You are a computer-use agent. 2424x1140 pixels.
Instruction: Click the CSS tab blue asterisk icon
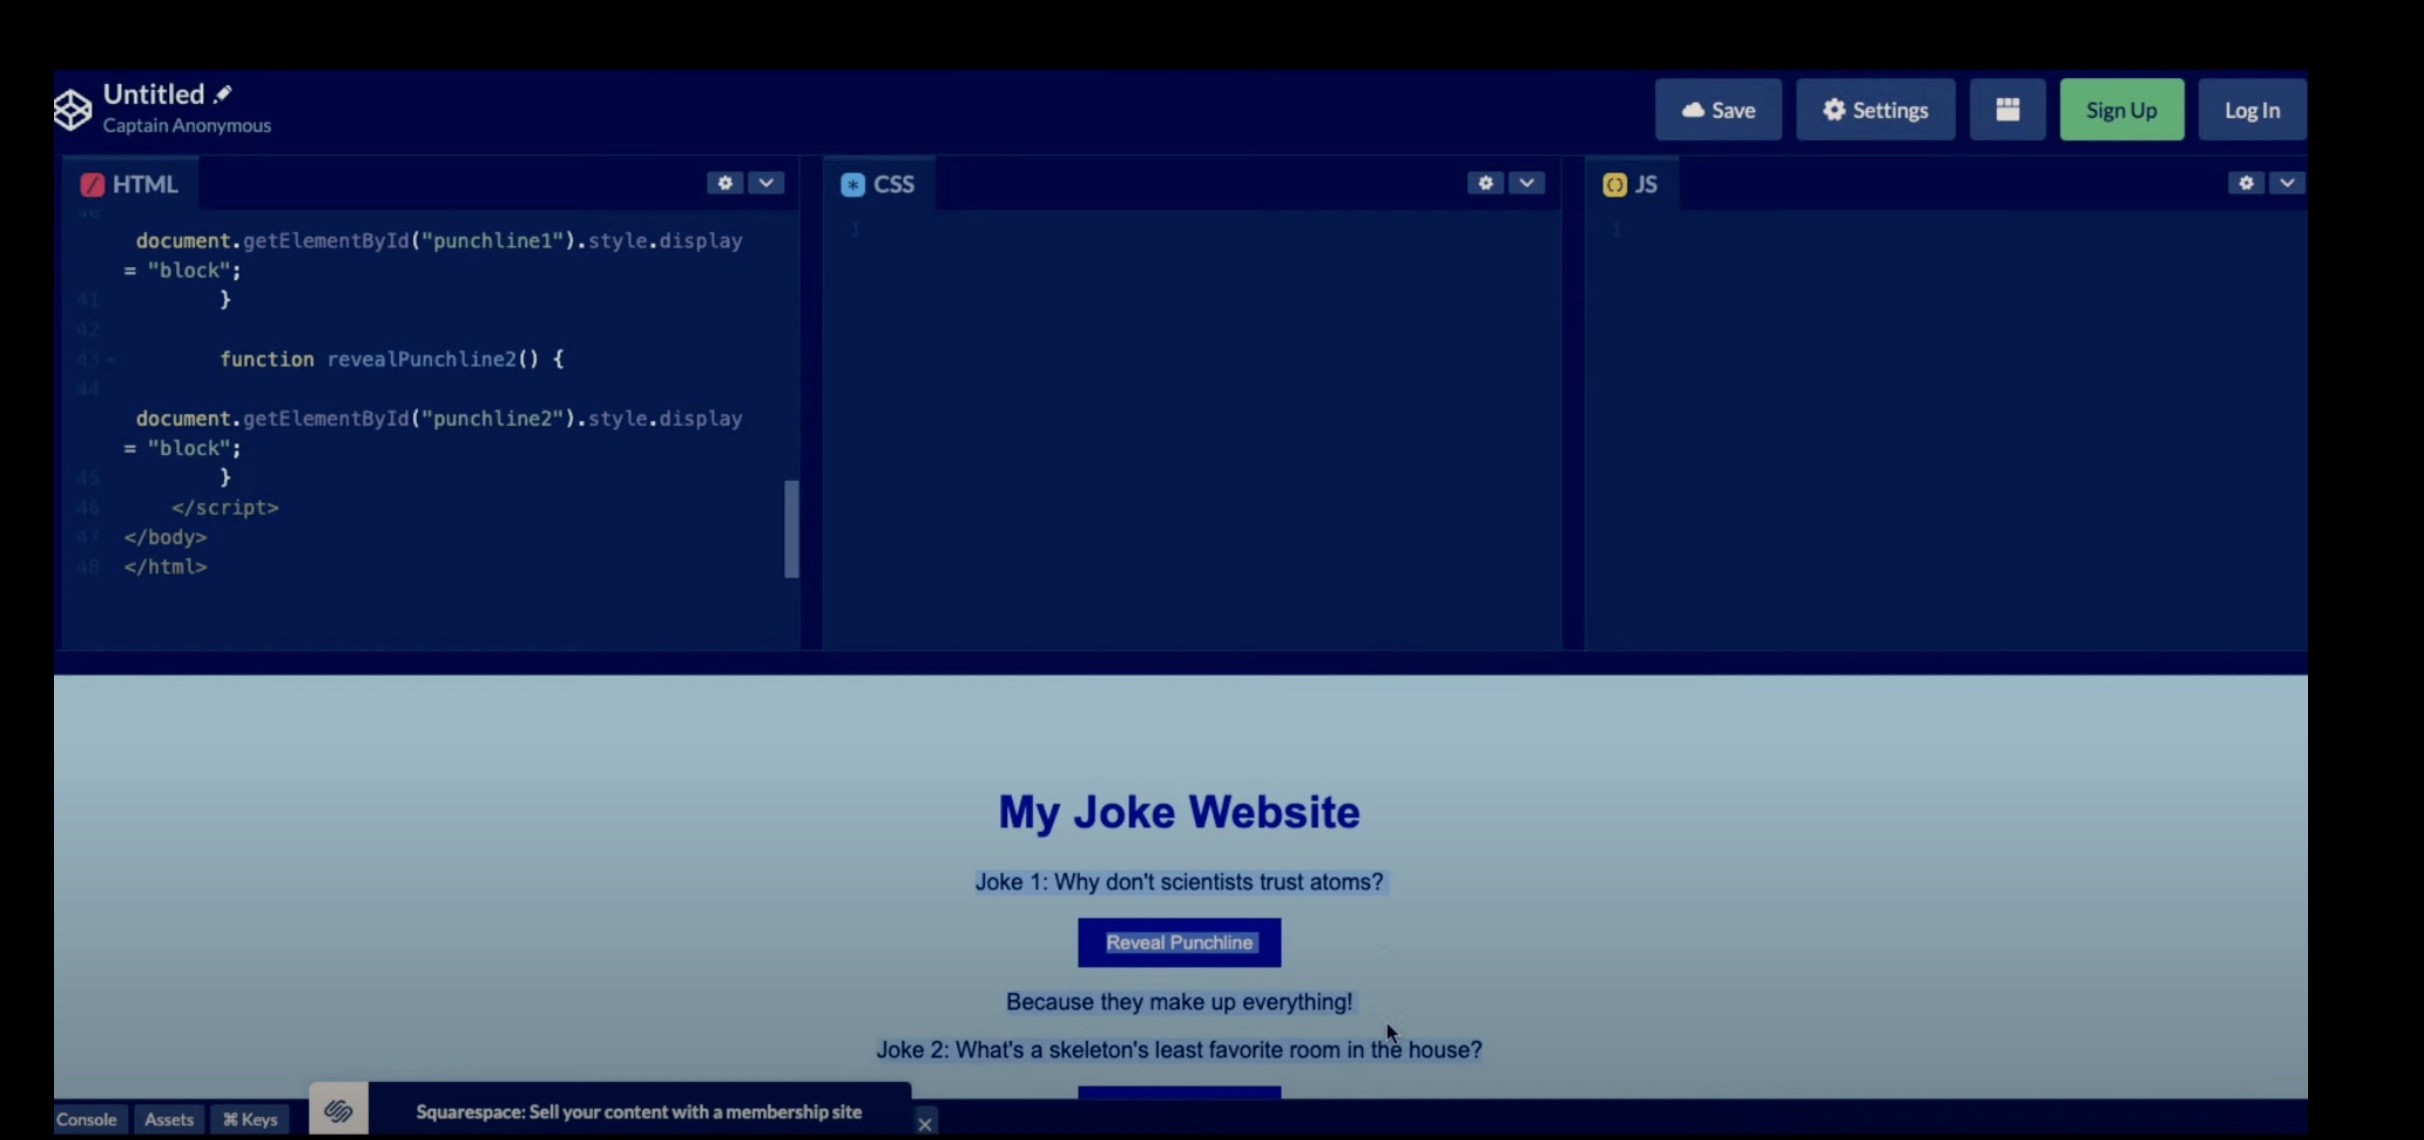coord(853,184)
